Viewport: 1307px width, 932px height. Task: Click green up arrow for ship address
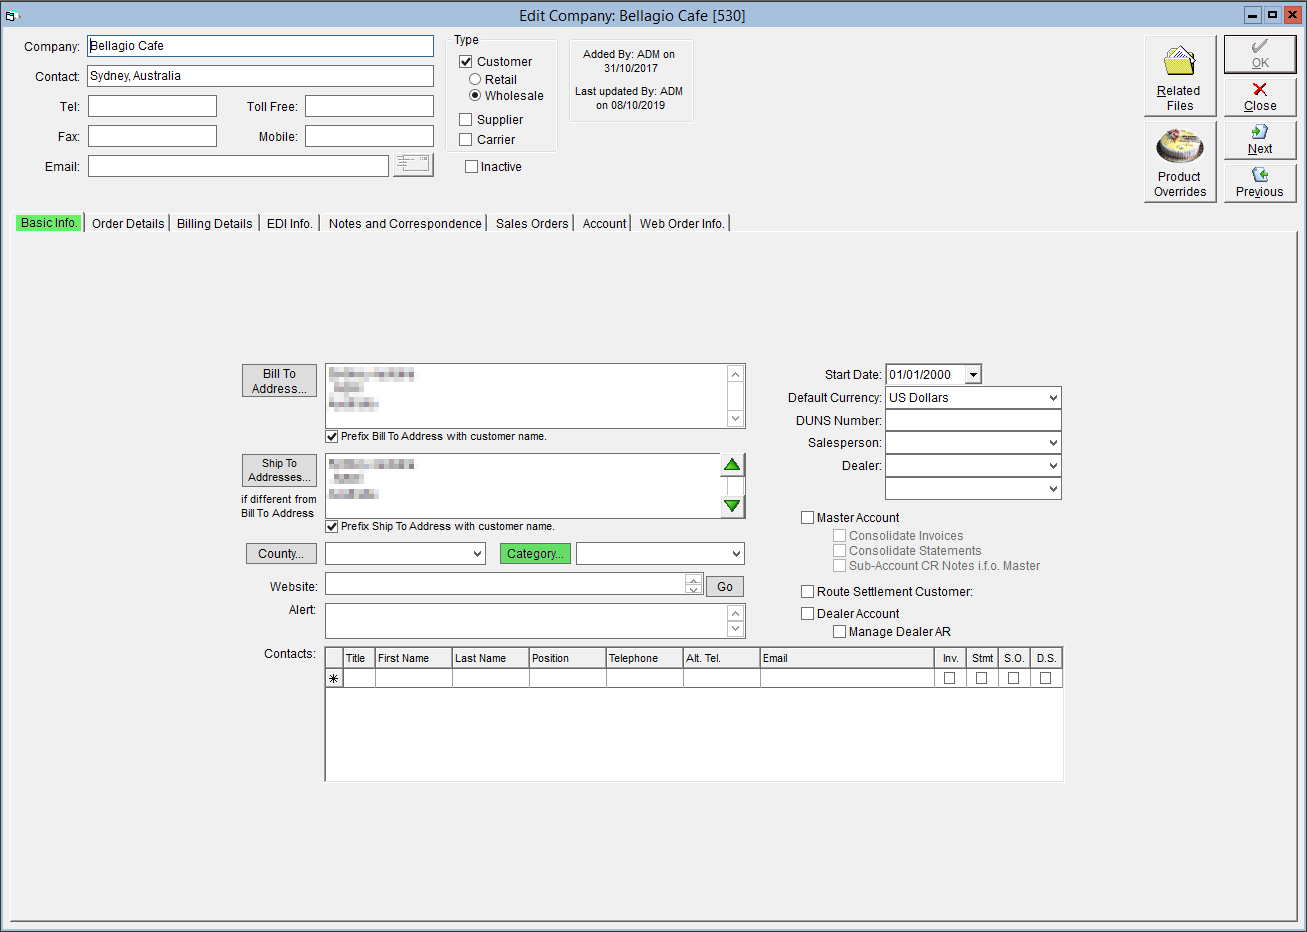tap(733, 465)
